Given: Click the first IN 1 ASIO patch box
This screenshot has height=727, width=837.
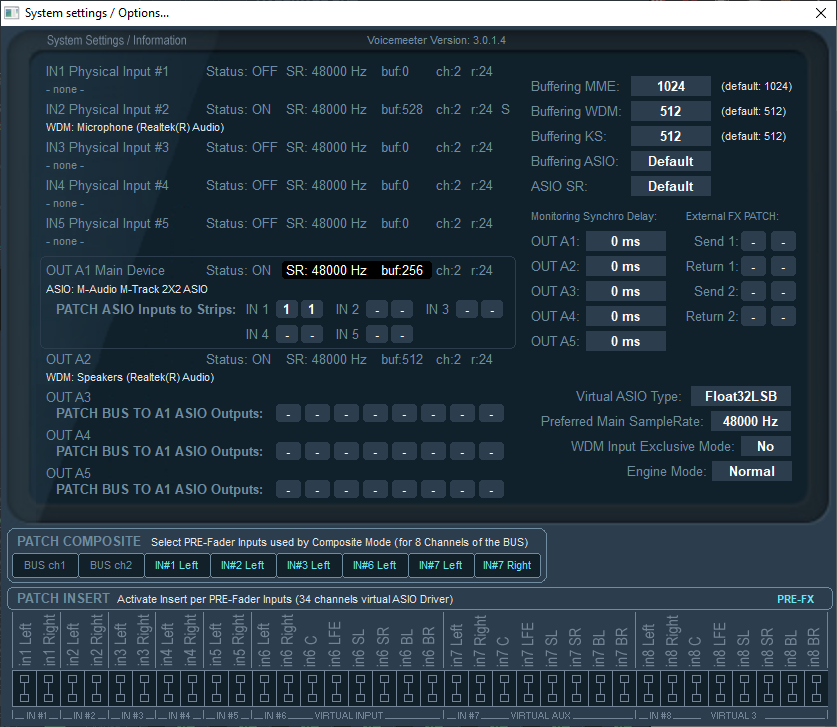Looking at the screenshot, I should coord(287,309).
